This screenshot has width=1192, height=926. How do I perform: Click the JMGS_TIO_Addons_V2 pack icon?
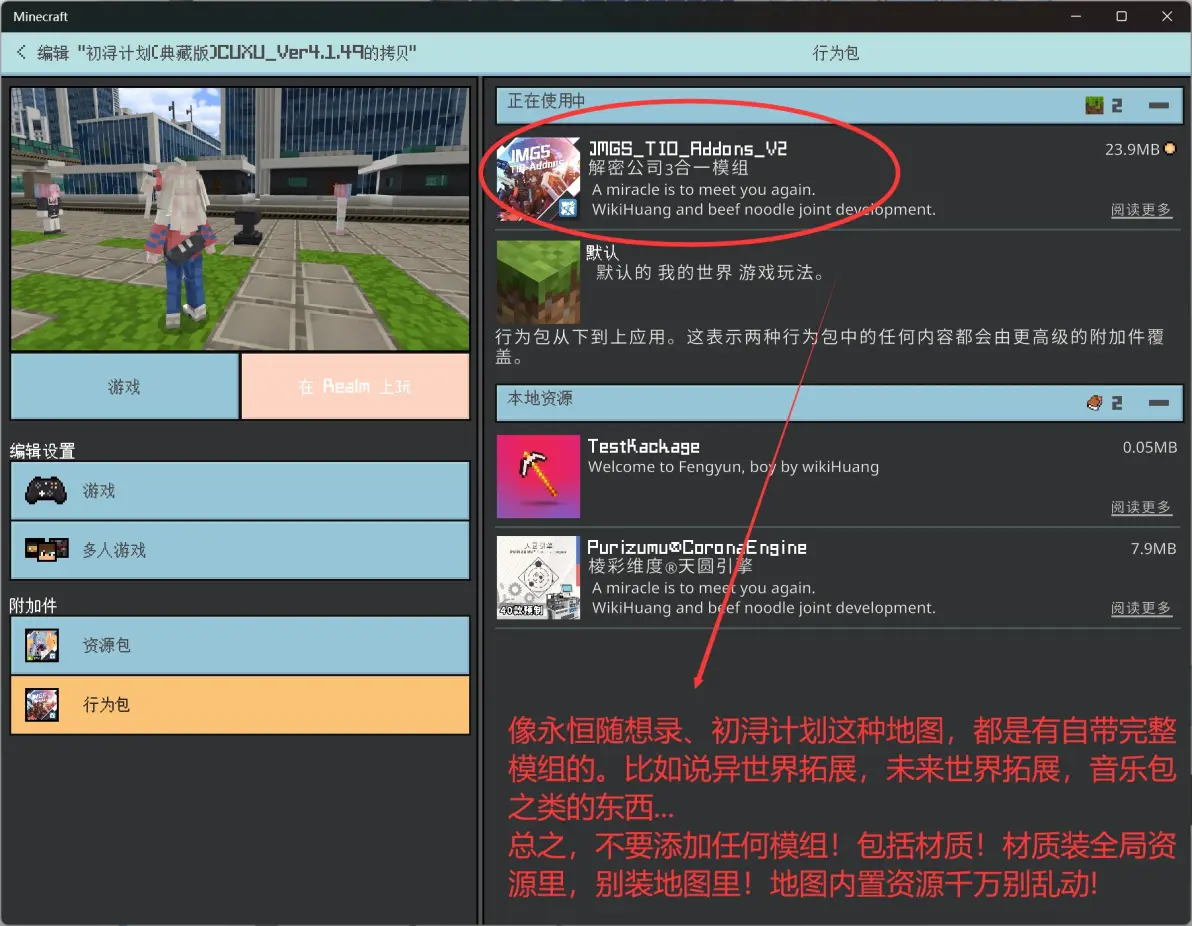pyautogui.click(x=538, y=179)
